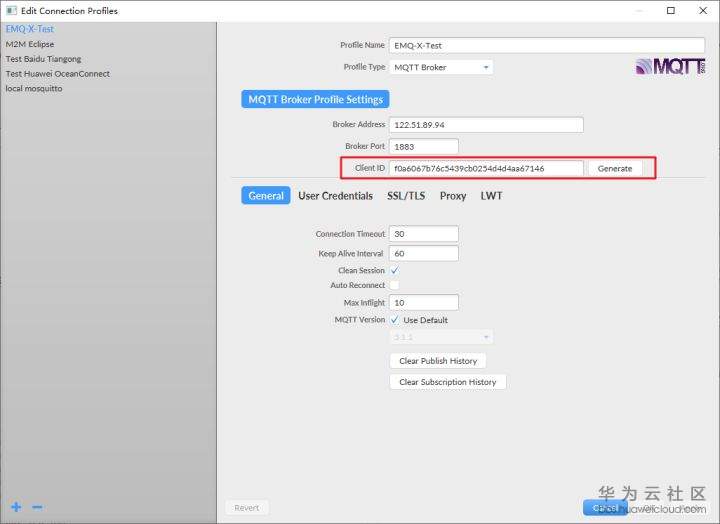Click the Keep Alive Interval label
720x524 pixels.
pyautogui.click(x=350, y=254)
